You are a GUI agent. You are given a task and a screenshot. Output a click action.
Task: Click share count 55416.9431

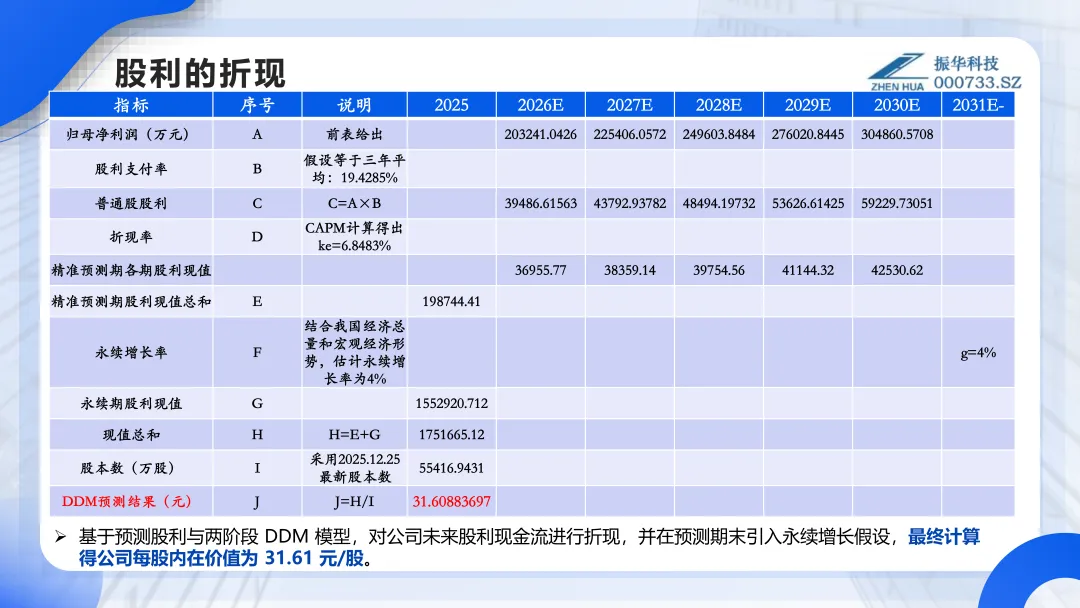(451, 468)
